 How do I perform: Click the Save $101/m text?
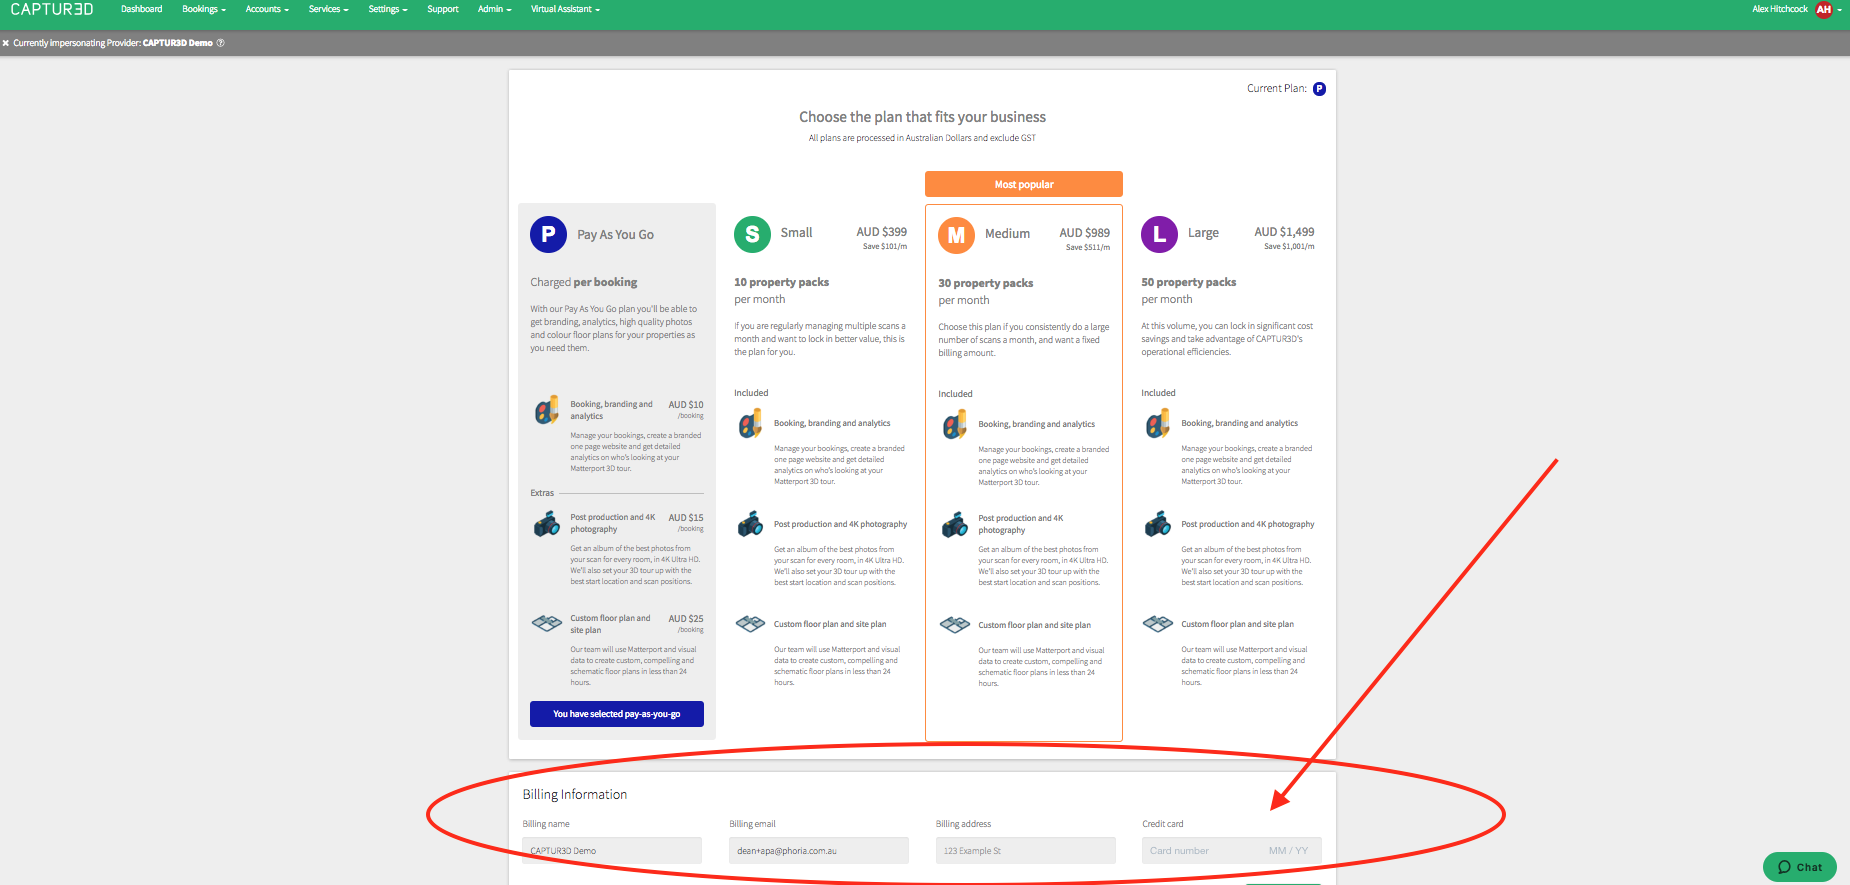(885, 246)
